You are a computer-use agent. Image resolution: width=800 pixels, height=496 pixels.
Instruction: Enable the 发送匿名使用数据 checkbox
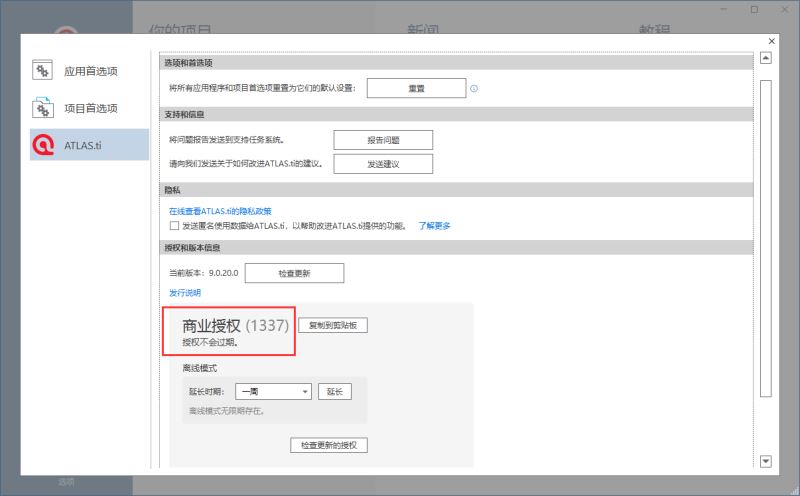click(174, 226)
